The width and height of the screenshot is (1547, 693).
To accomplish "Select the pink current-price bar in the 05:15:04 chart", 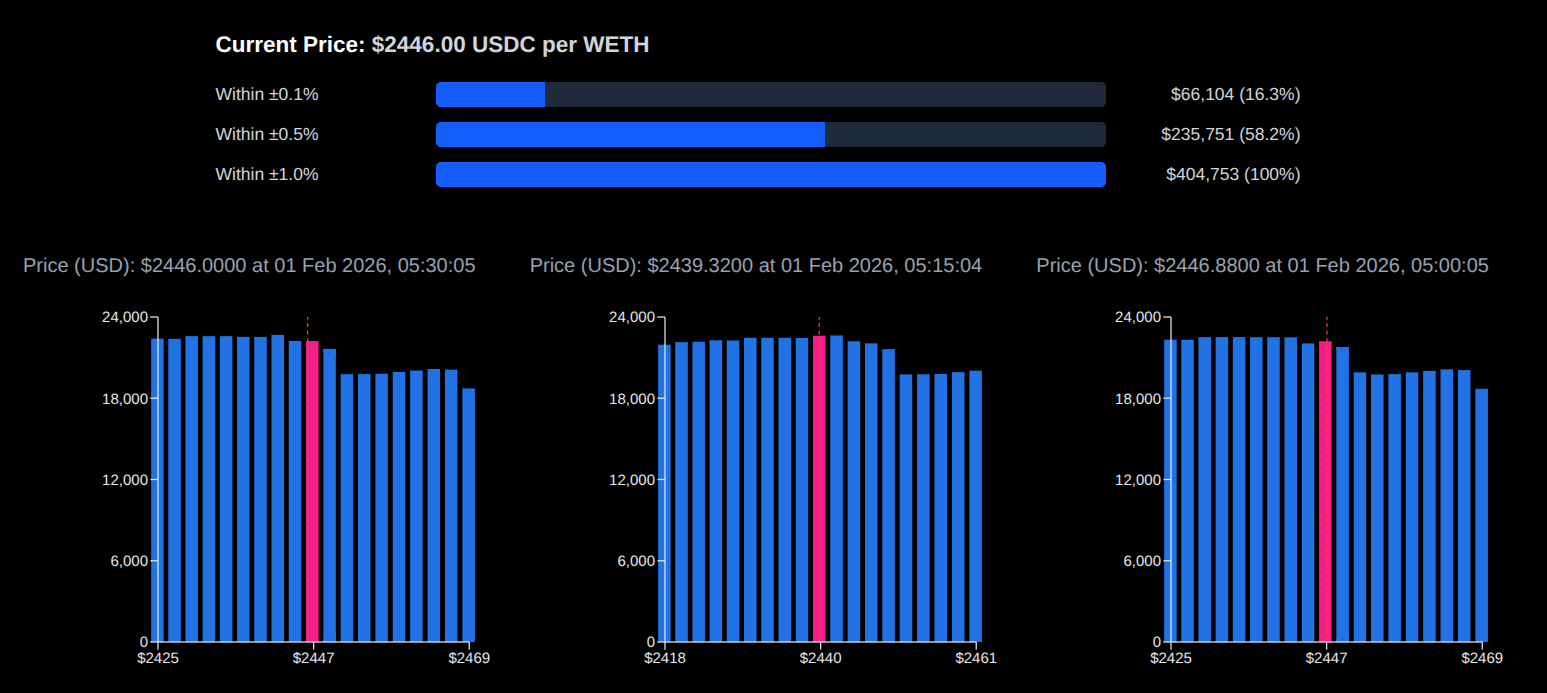I will coord(819,488).
